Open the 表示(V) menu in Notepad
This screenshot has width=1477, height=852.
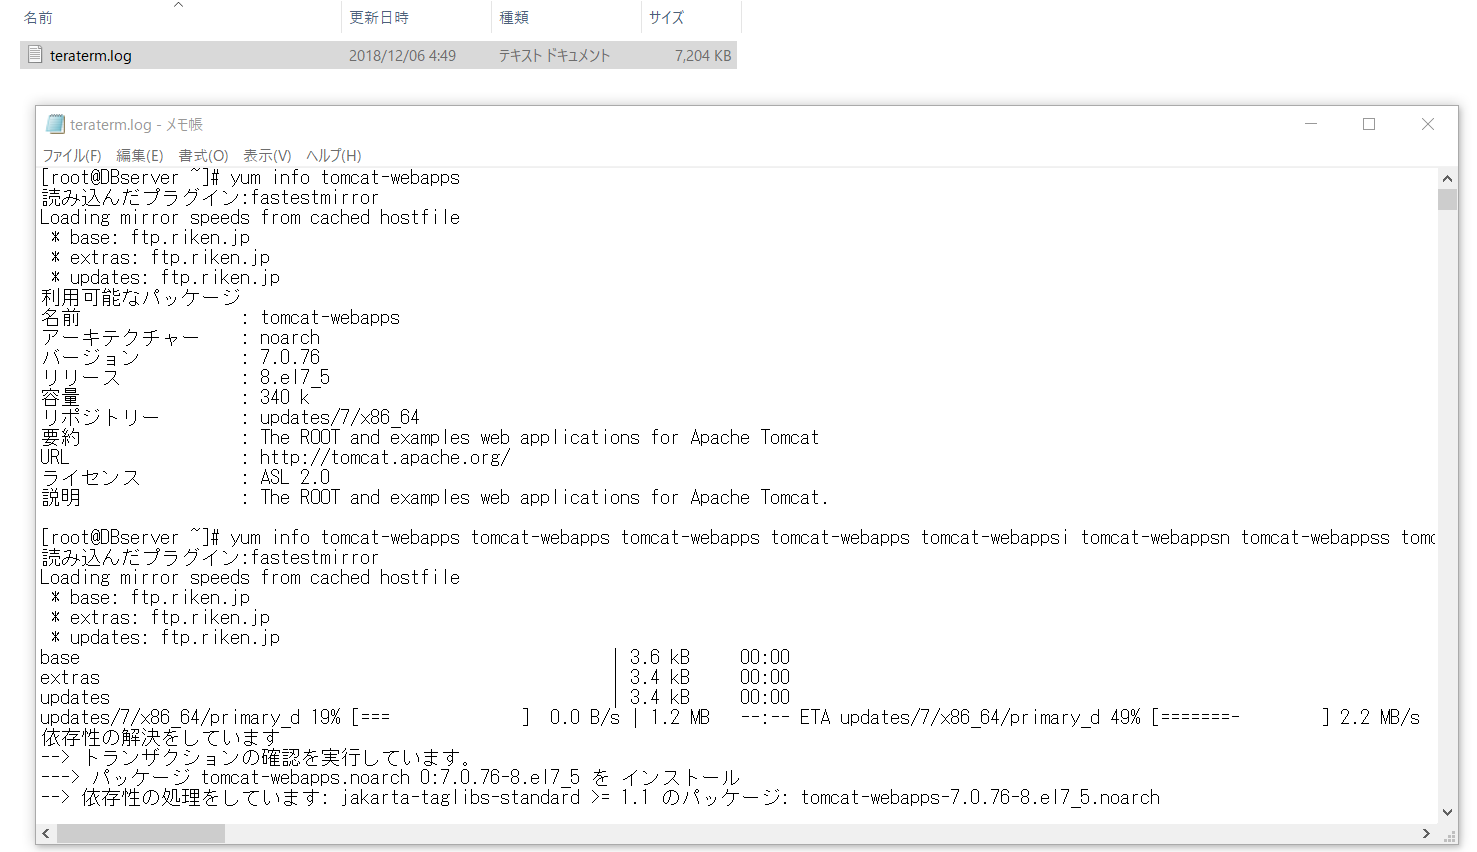(x=267, y=155)
